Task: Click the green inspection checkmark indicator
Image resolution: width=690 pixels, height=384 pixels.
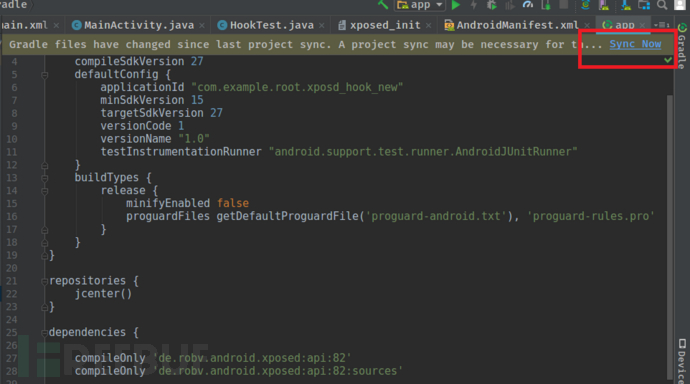Action: tap(668, 59)
